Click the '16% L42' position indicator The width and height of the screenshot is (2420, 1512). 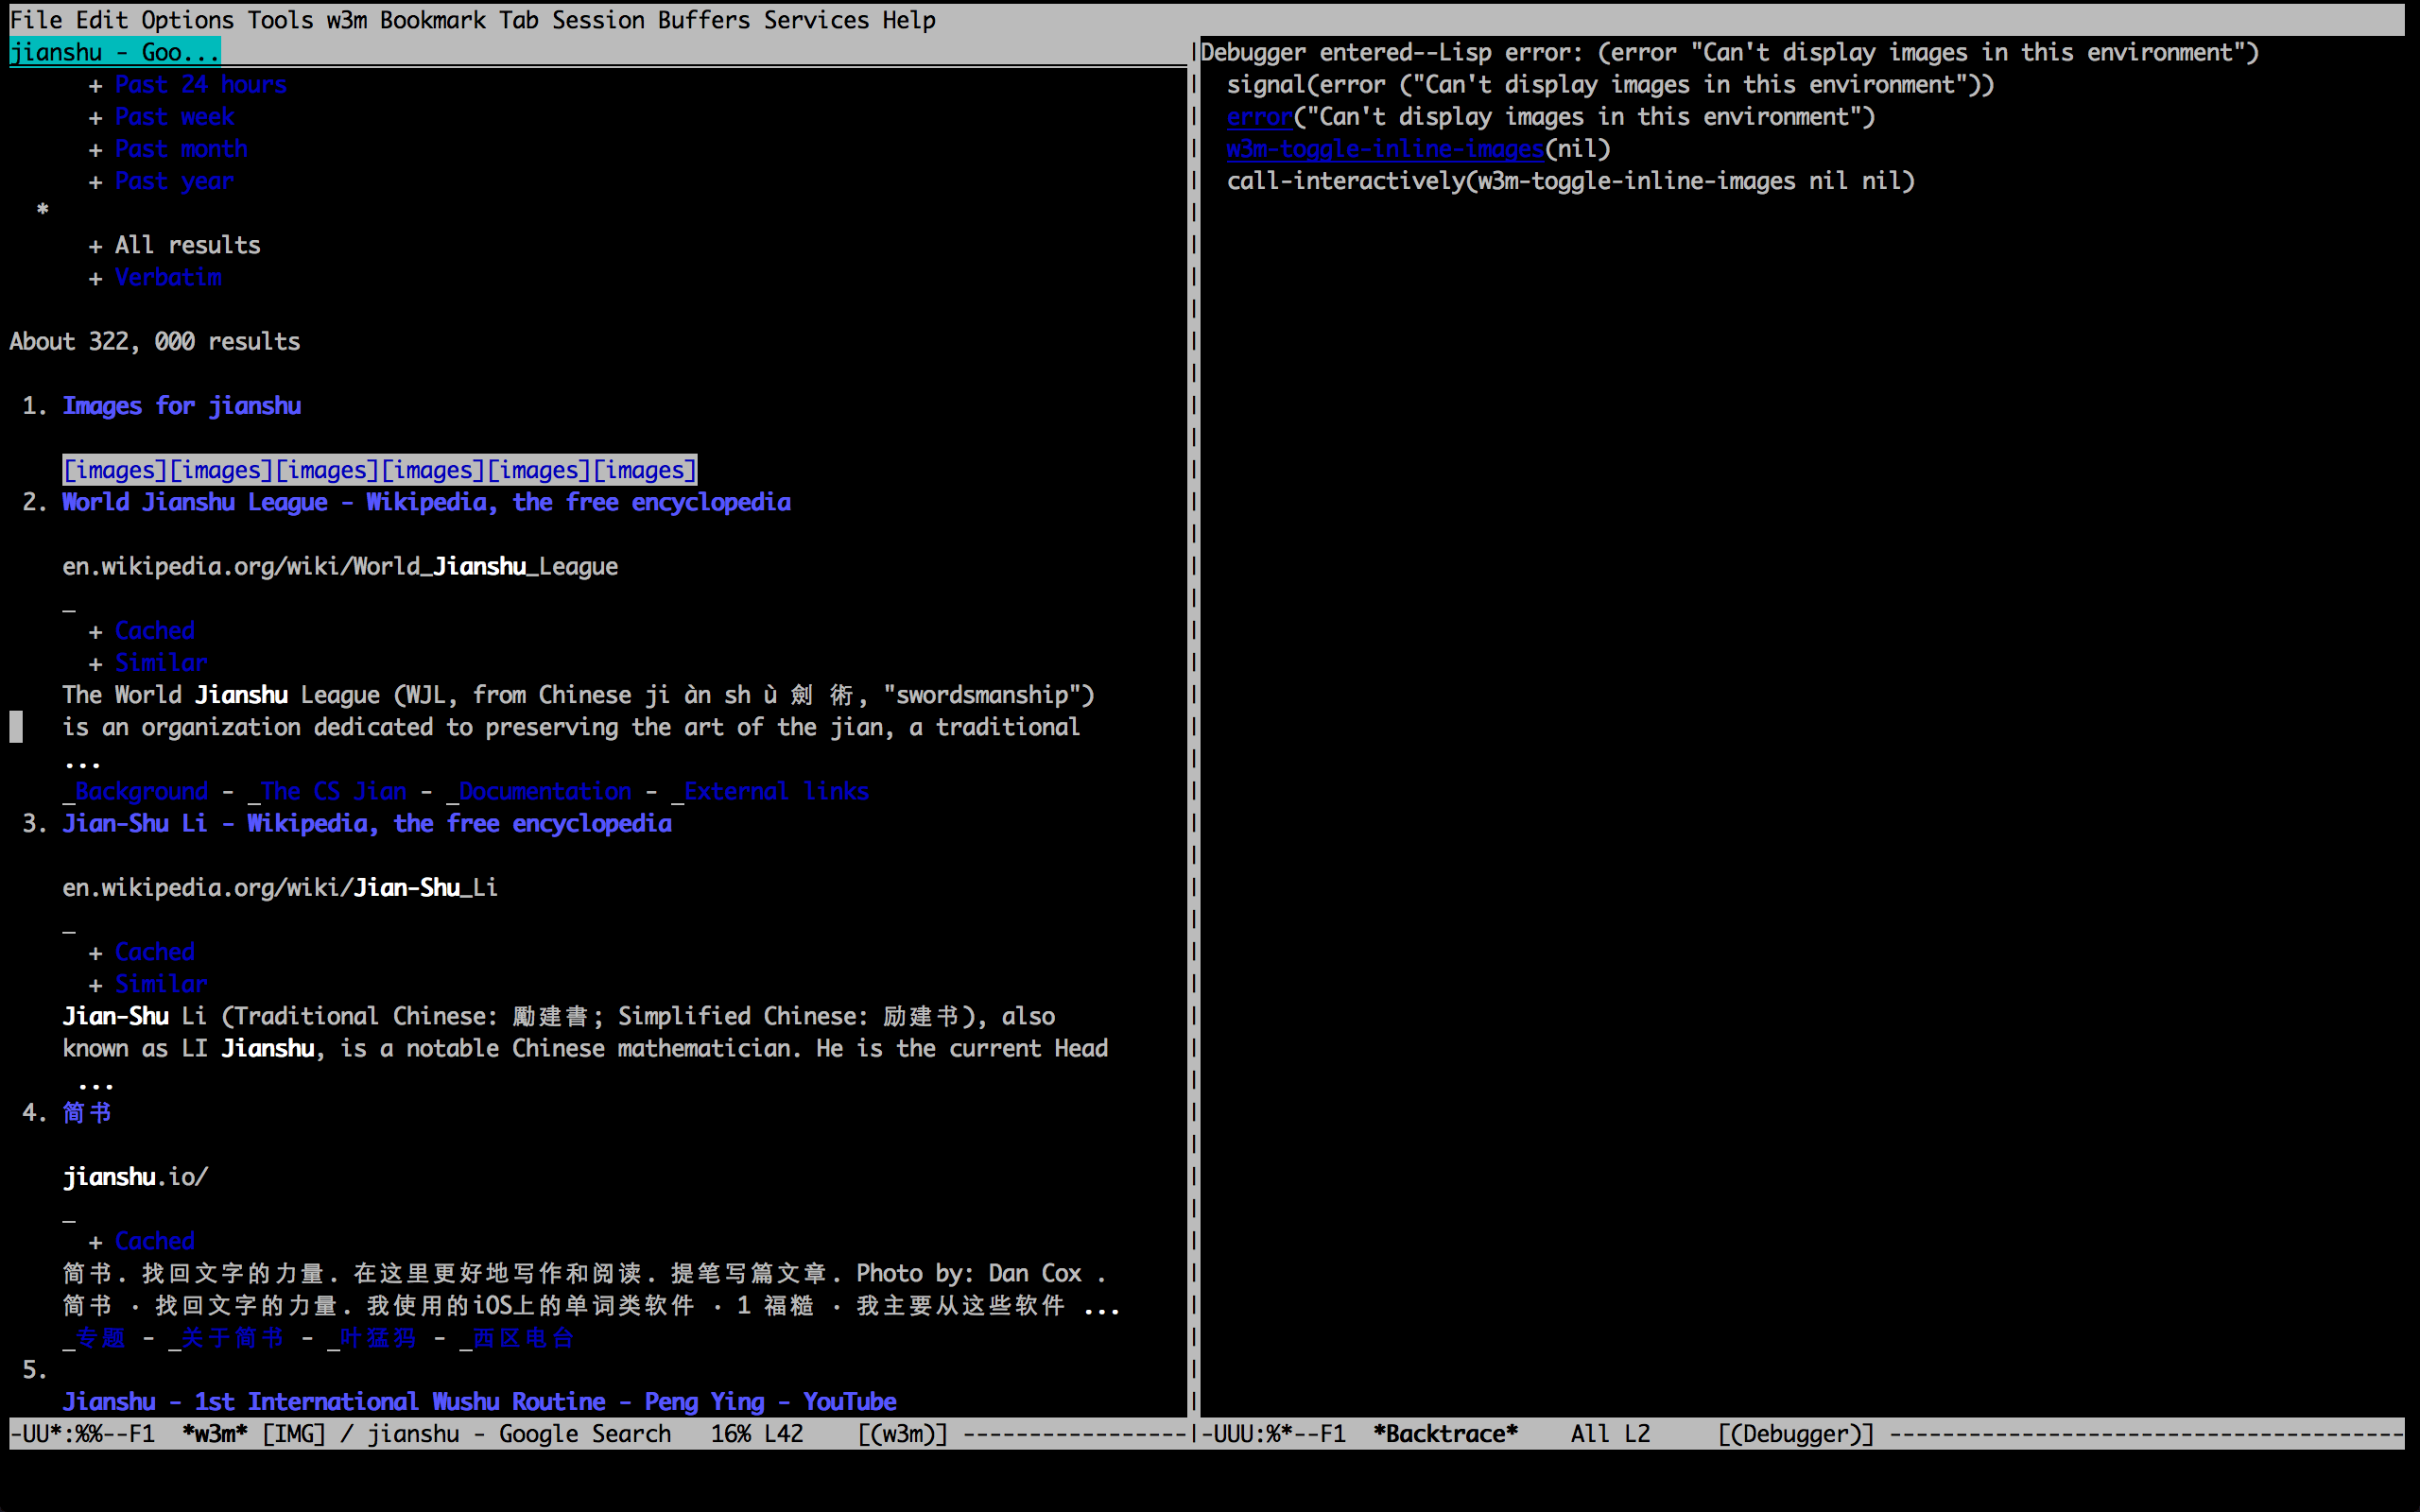click(x=757, y=1434)
